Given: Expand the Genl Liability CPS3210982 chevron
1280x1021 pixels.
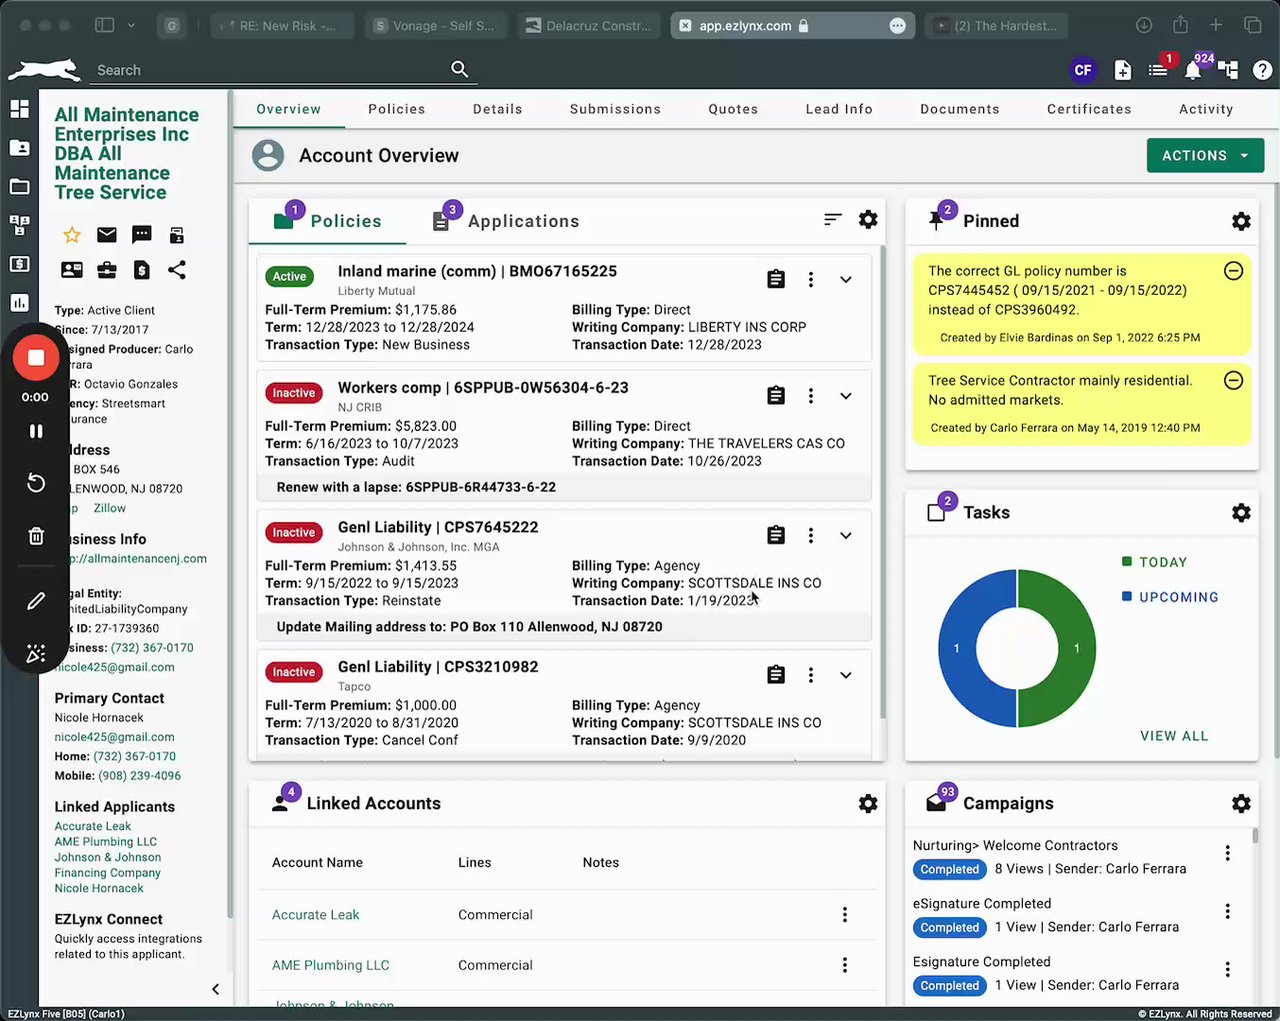Looking at the screenshot, I should (x=846, y=675).
